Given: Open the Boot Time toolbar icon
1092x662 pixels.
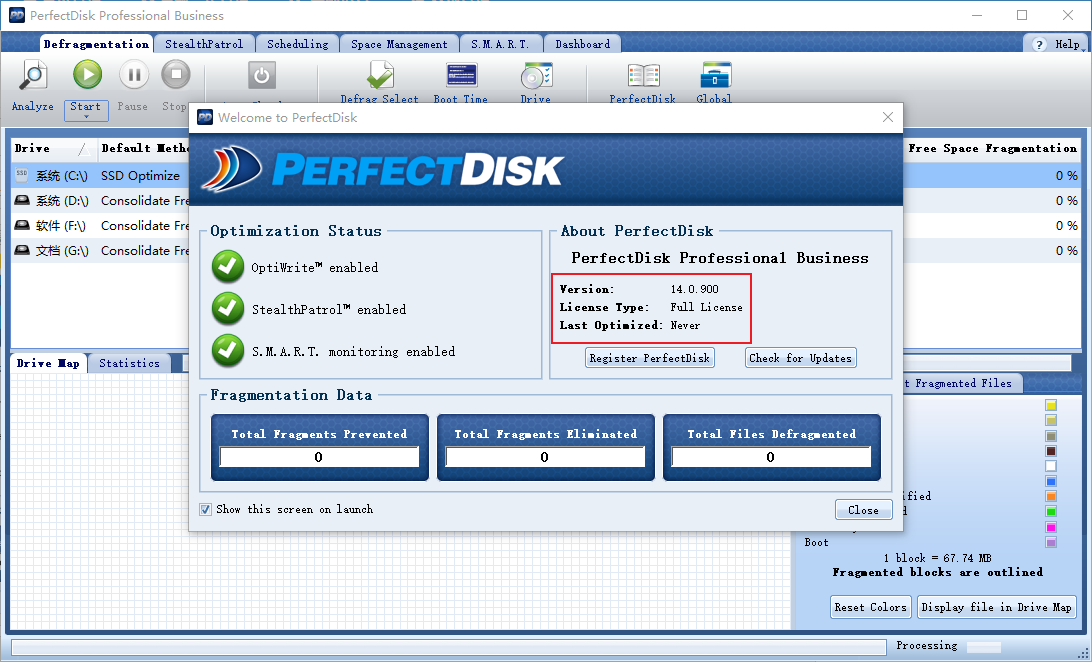Looking at the screenshot, I should [461, 75].
